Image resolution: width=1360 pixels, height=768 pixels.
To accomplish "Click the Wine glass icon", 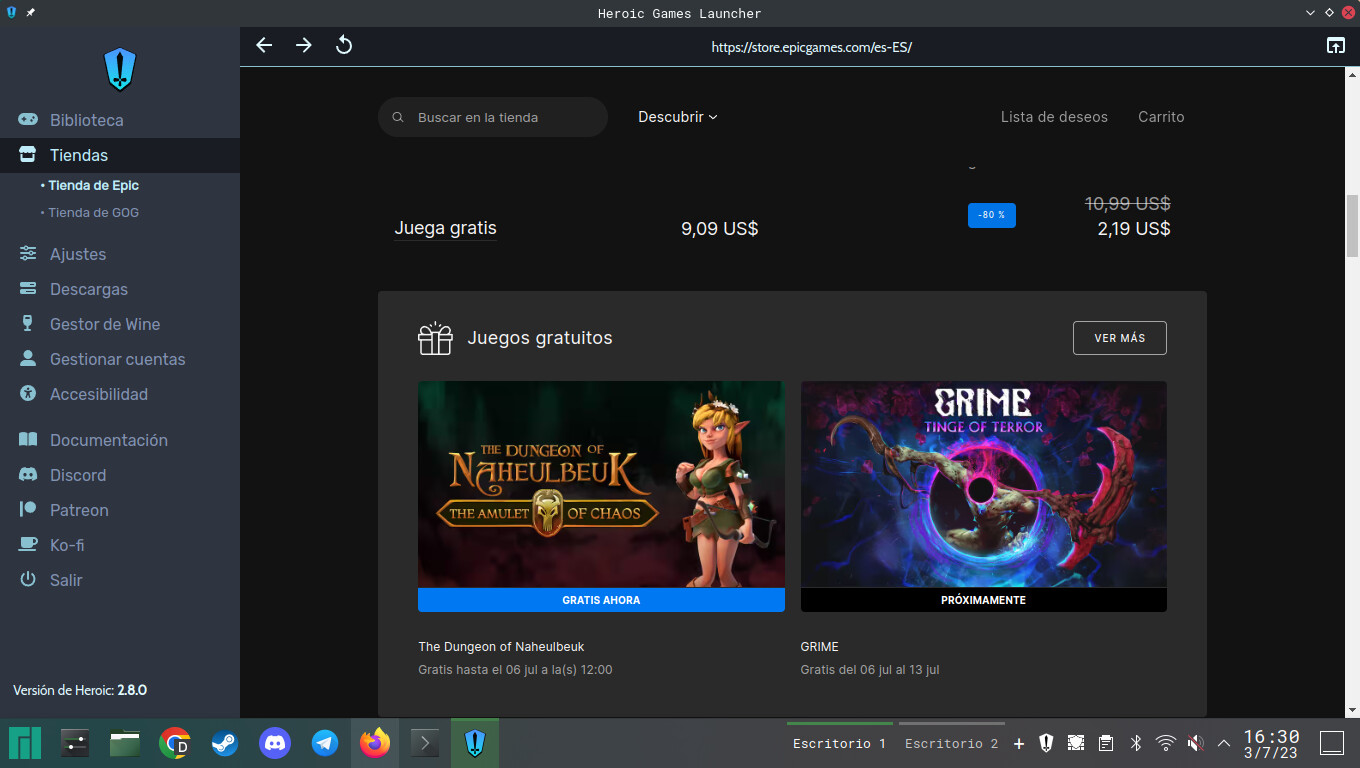I will point(28,324).
